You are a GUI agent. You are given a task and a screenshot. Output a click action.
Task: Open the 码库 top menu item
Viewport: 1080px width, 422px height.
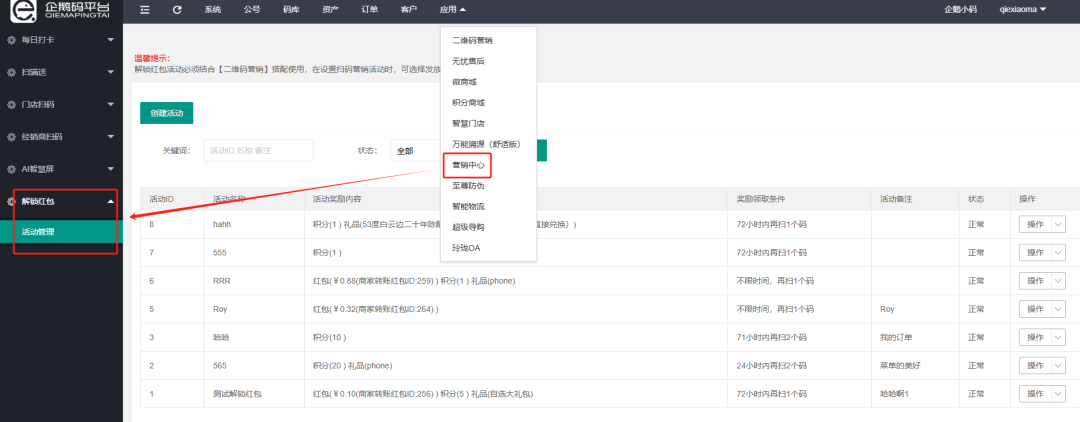(x=291, y=10)
